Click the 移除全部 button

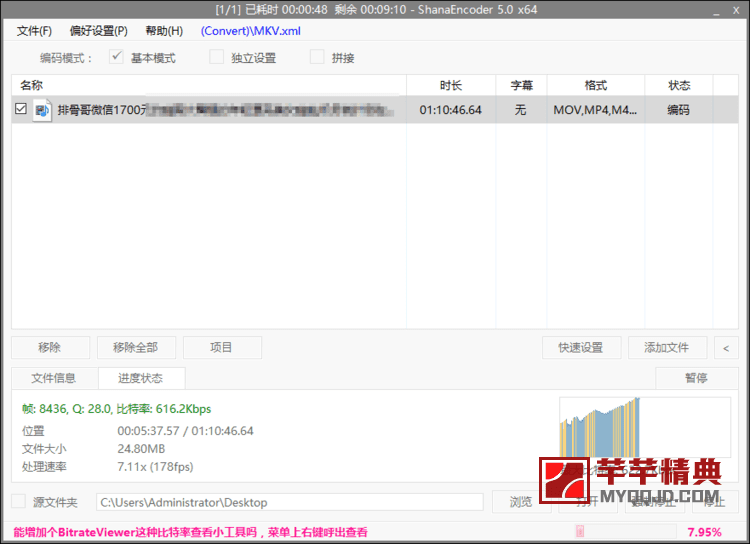click(136, 347)
